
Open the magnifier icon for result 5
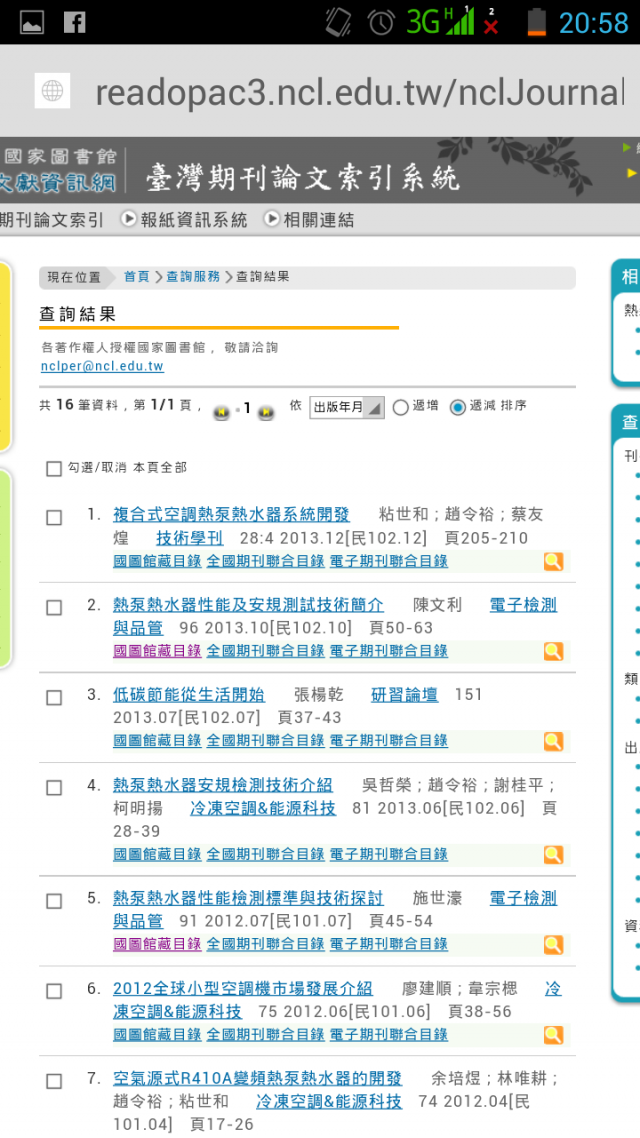(x=553, y=944)
